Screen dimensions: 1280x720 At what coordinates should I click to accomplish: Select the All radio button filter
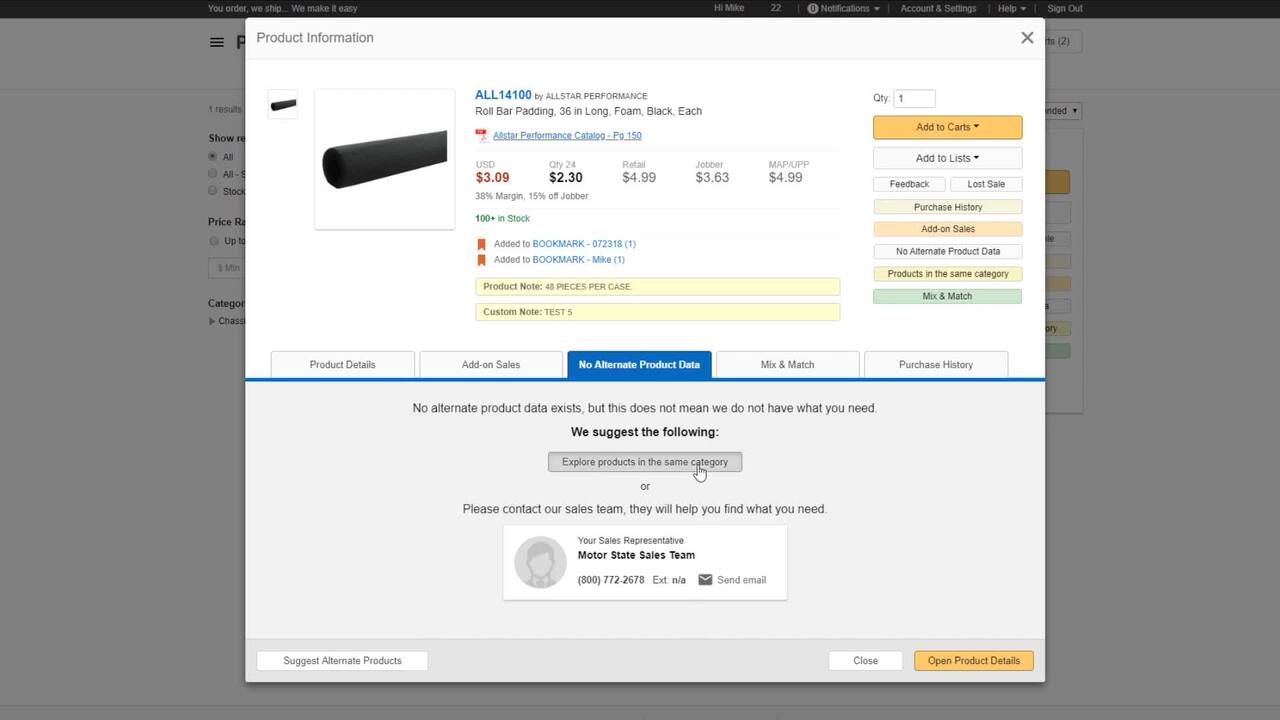click(x=213, y=157)
